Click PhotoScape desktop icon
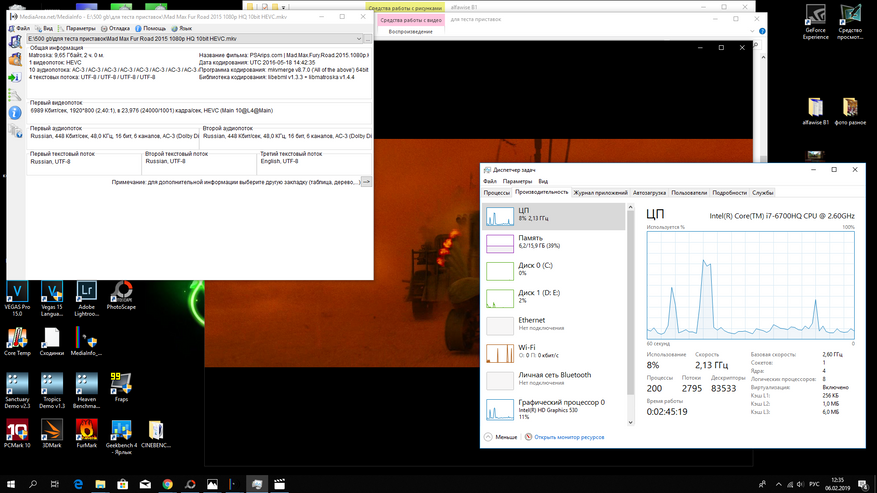The width and height of the screenshot is (877, 493). pos(121,296)
